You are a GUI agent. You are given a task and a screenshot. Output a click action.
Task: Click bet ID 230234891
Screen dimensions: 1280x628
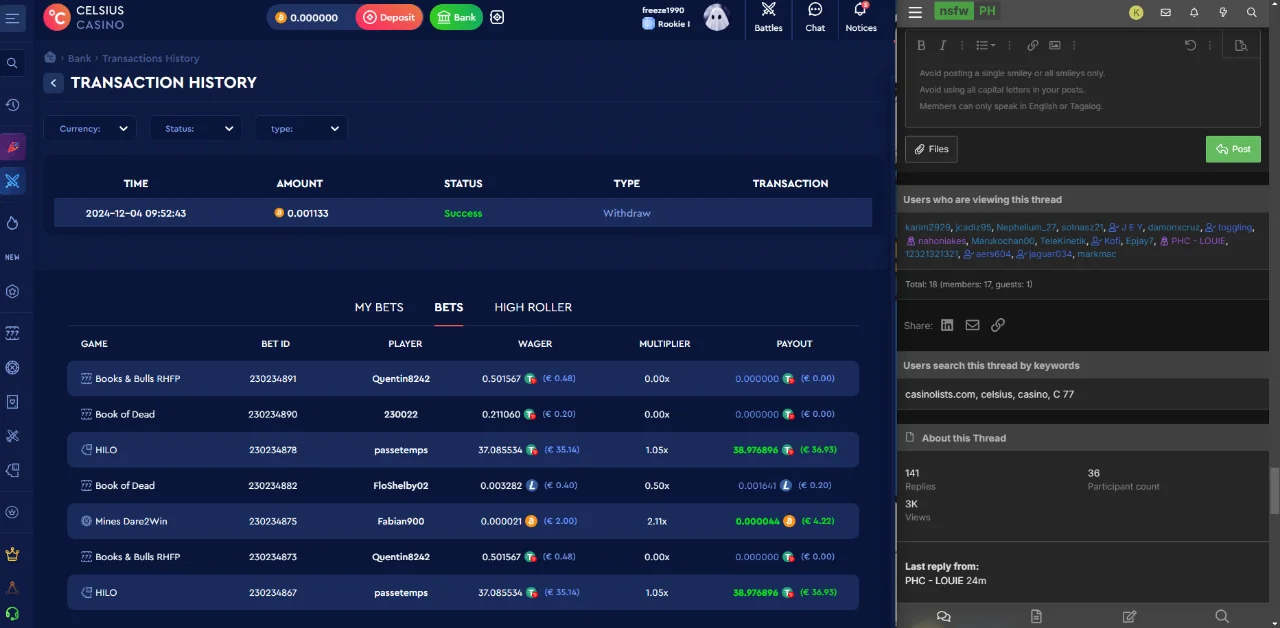click(273, 379)
